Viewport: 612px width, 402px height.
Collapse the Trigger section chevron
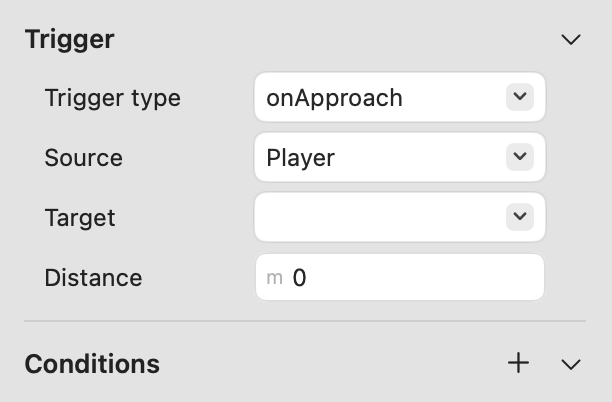[x=571, y=40]
